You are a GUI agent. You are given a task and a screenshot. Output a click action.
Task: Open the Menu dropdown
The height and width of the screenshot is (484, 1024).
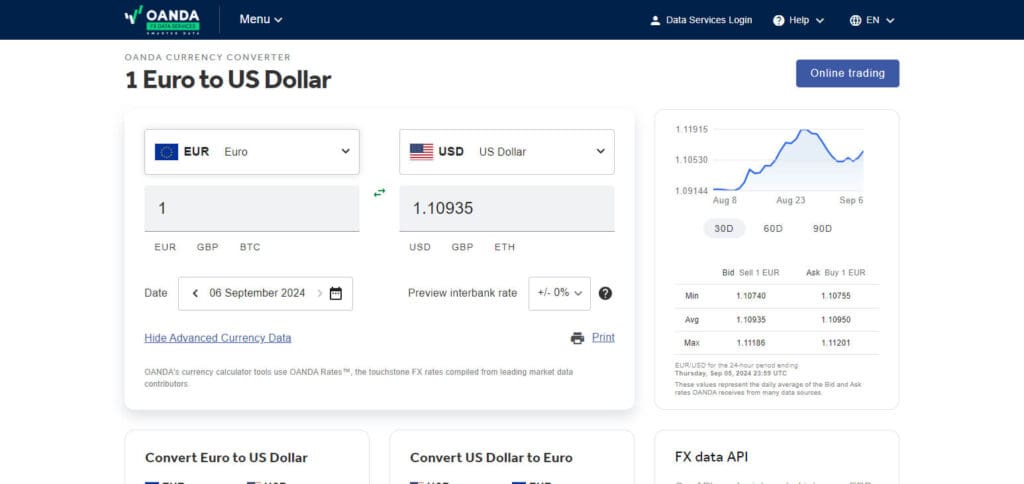[261, 20]
